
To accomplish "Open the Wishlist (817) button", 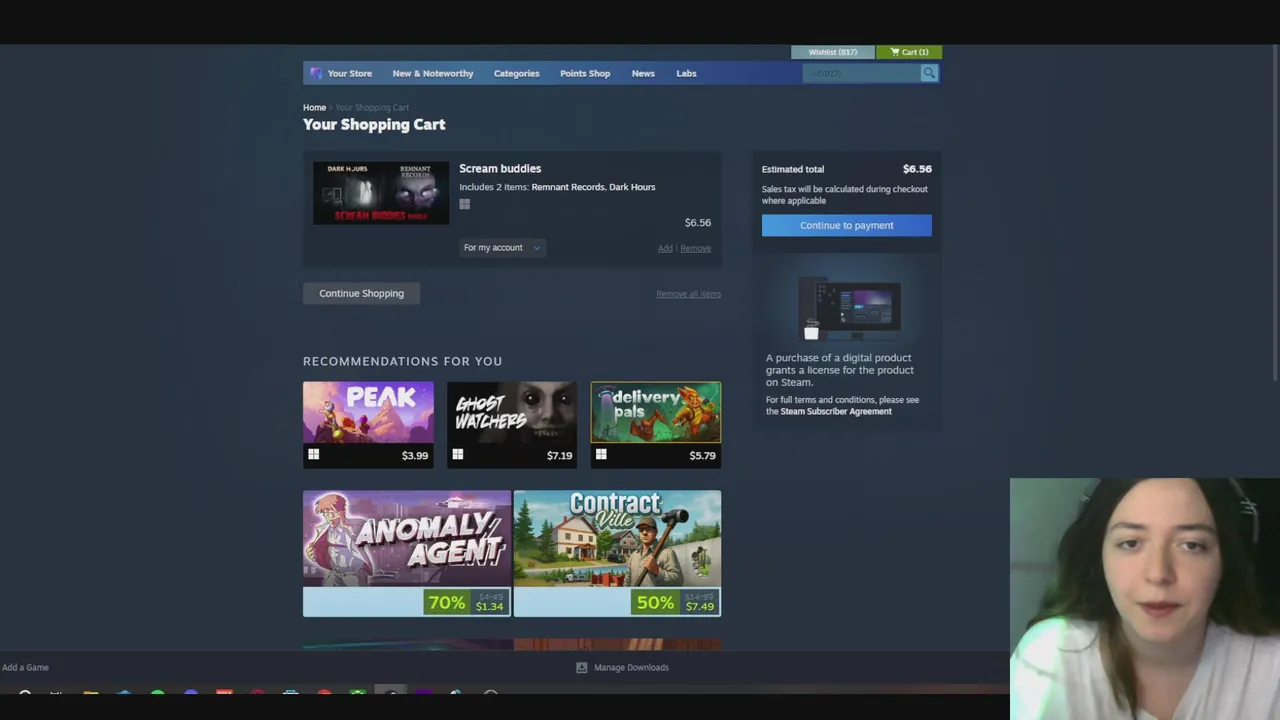I will point(833,52).
